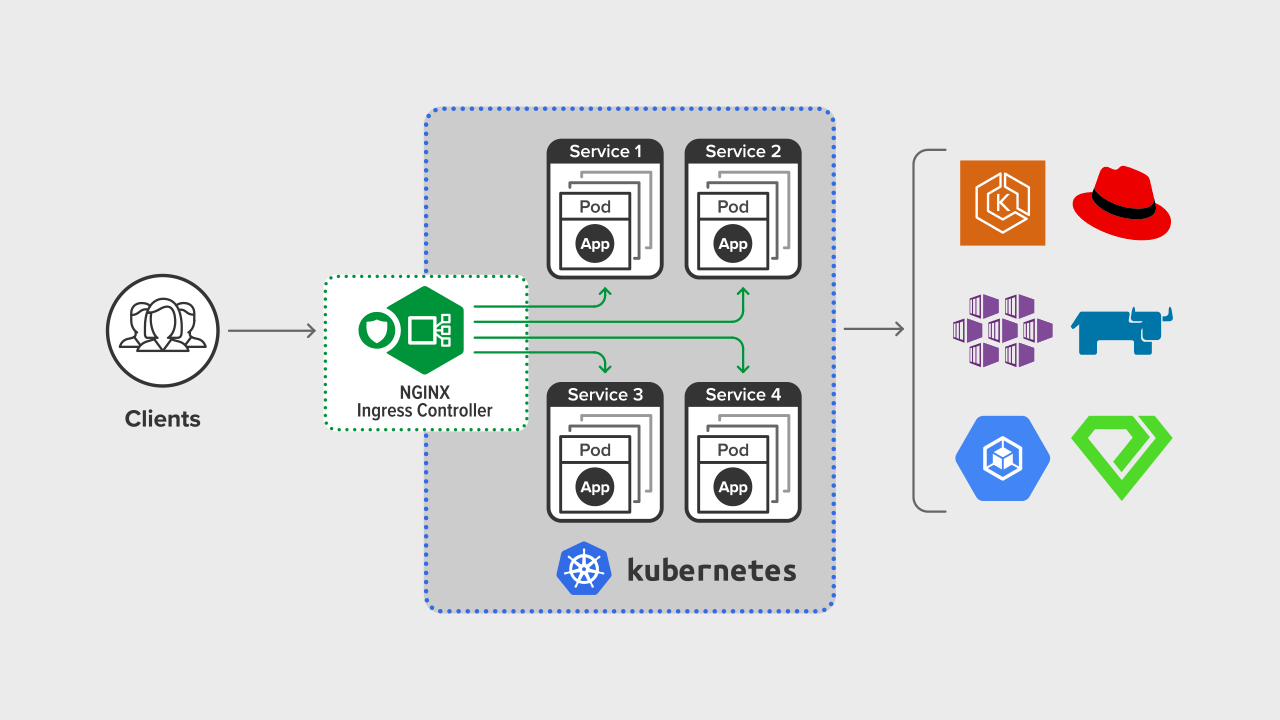Click the Clients text label
This screenshot has height=720, width=1280.
163,419
